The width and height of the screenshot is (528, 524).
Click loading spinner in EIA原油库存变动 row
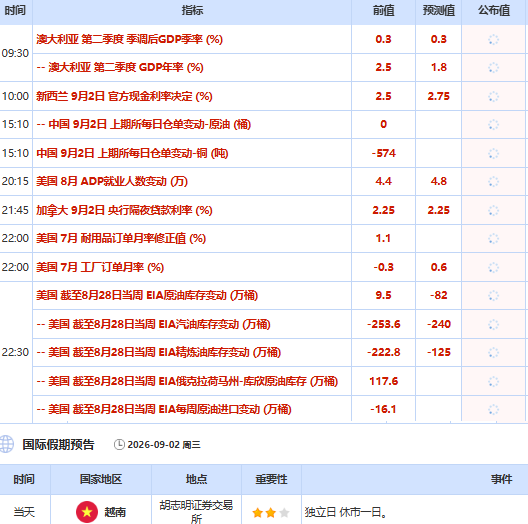click(493, 296)
